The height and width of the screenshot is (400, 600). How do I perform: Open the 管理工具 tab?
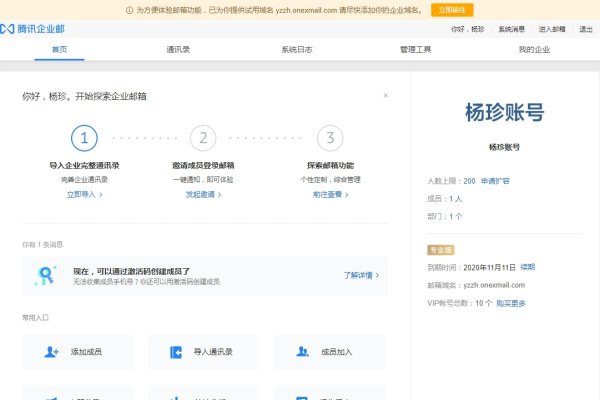(x=415, y=49)
